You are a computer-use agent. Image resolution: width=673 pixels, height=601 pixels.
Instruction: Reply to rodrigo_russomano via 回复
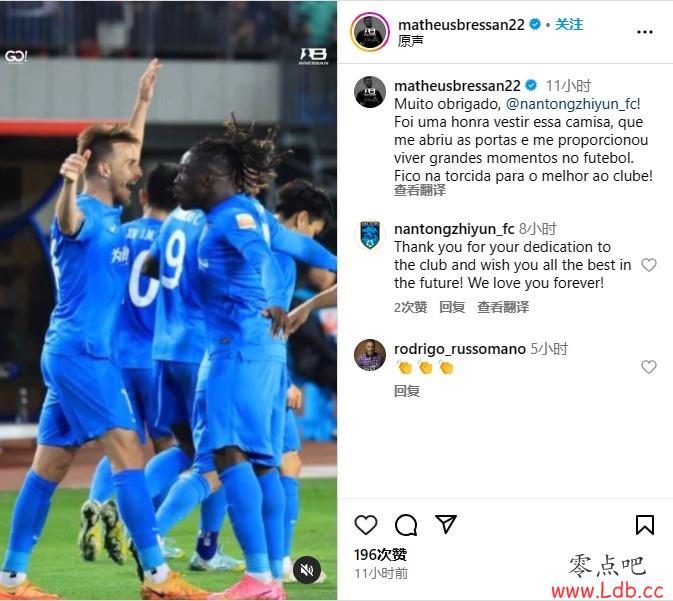[407, 391]
